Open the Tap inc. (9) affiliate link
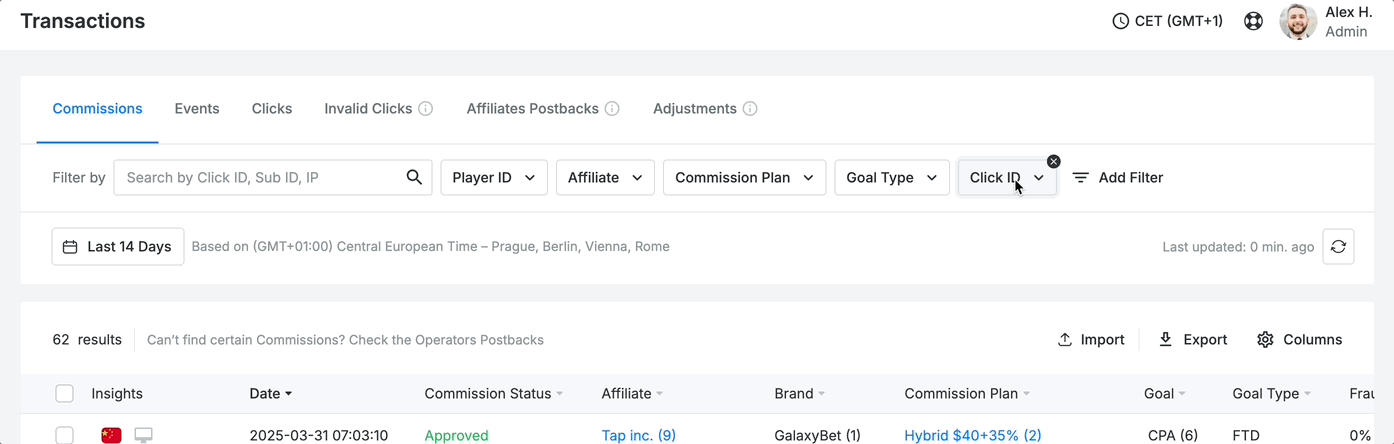The image size is (1394, 444). [639, 435]
